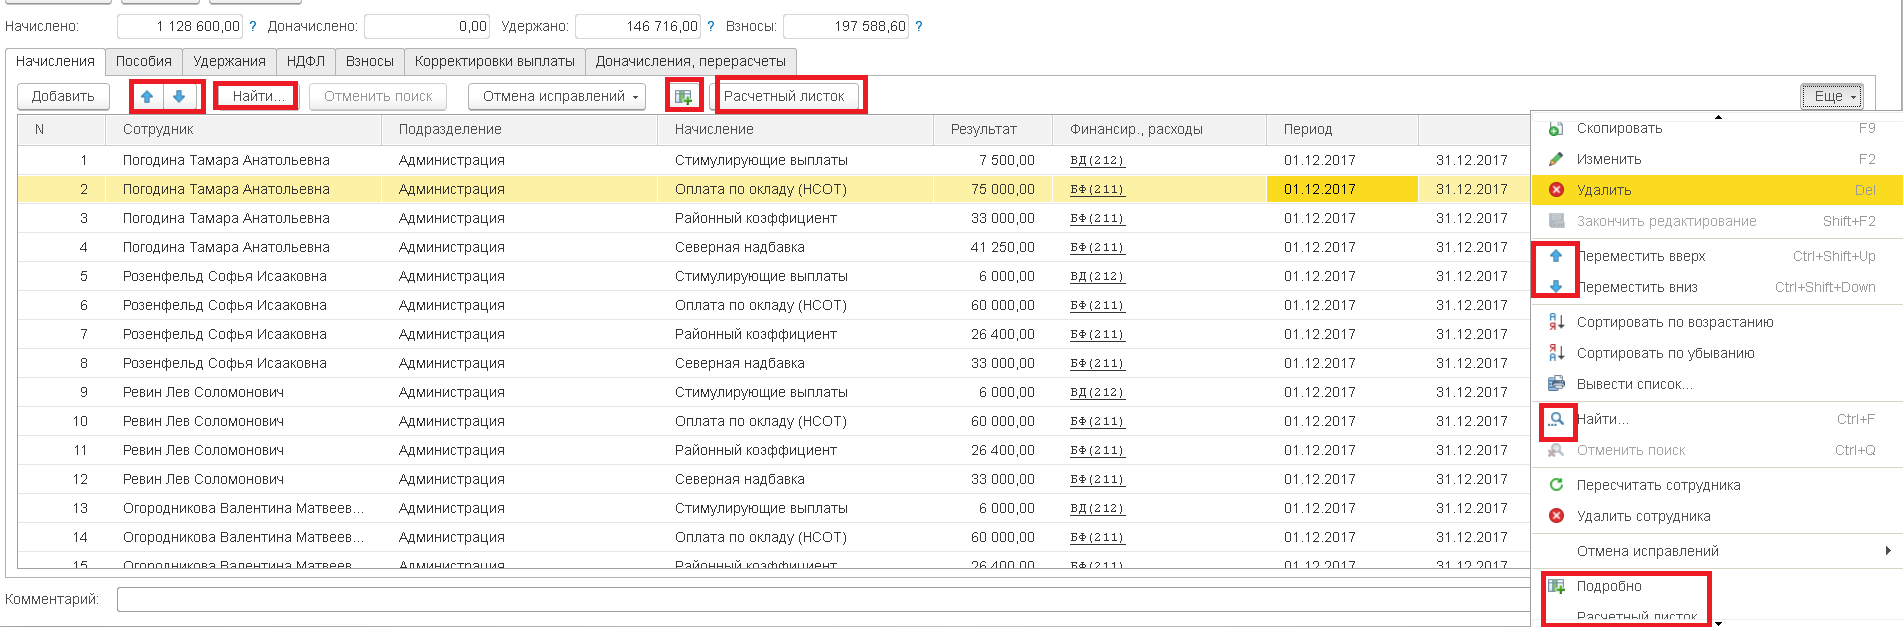Open the Отмена исправлений toolbar dropdown
Viewport: 1903px width, 627px height.
(557, 97)
